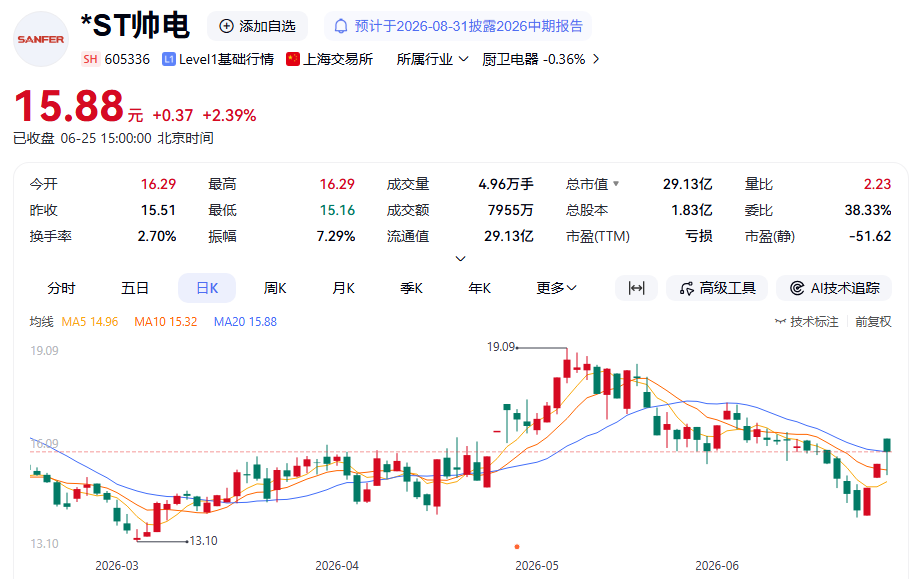Click the AI技术追踪 swirl icon
Viewport: 919px width, 579px height.
coord(797,288)
